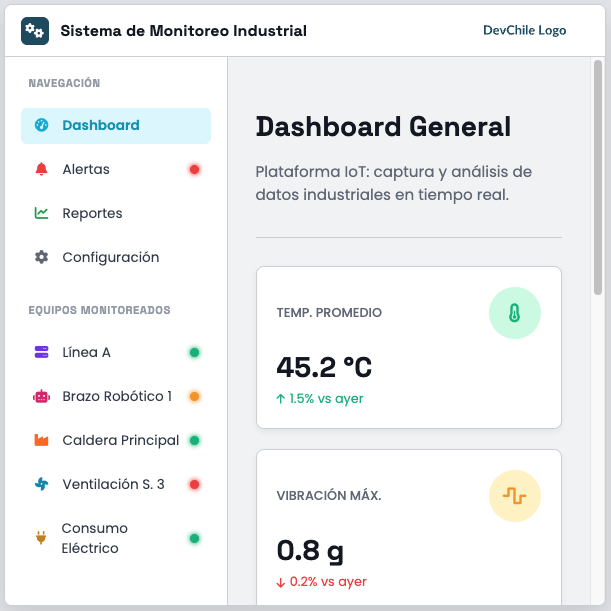
Task: Click the gears app logo icon
Action: (x=35, y=31)
